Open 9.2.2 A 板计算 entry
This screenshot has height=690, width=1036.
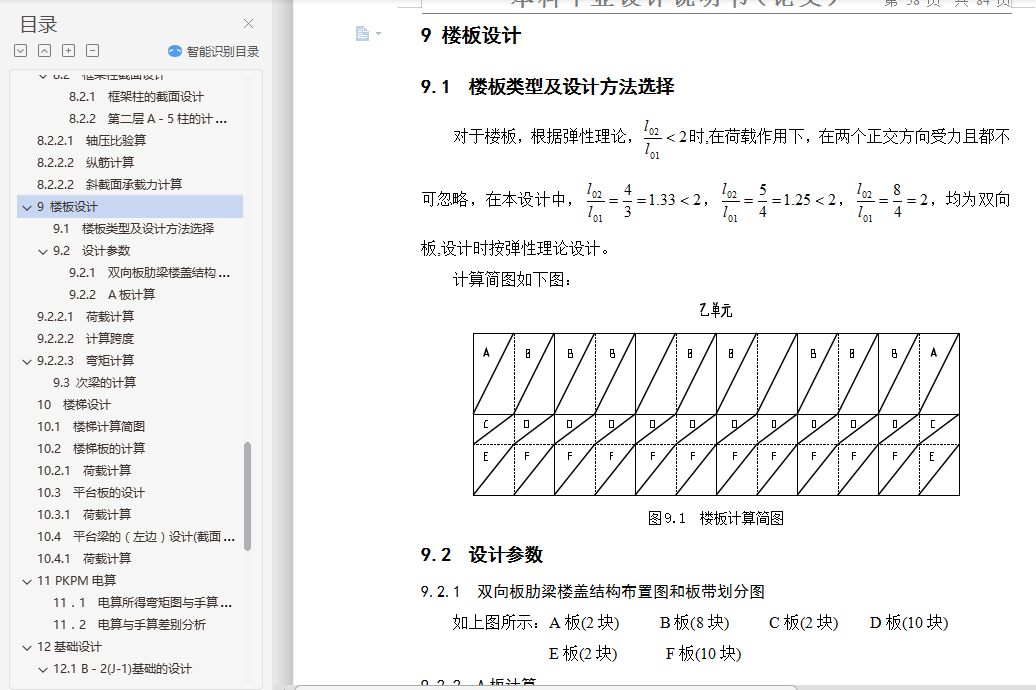click(x=112, y=295)
